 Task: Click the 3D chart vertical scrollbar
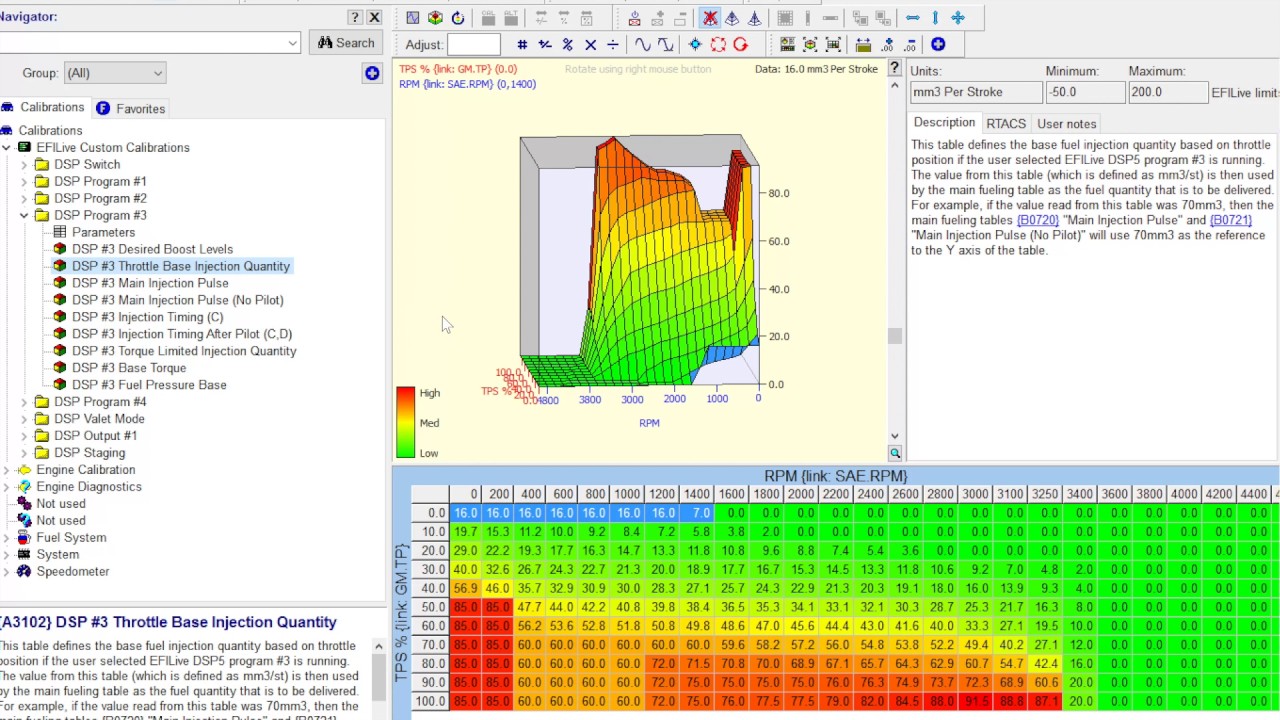pyautogui.click(x=895, y=260)
